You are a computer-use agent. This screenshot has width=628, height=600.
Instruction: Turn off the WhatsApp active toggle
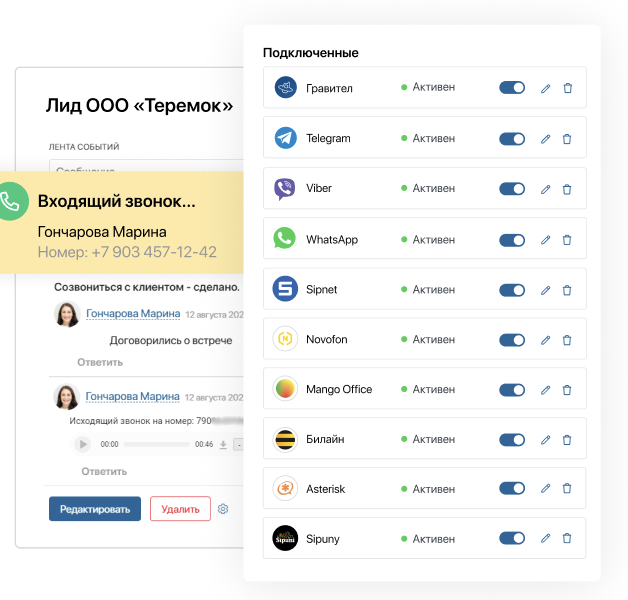pyautogui.click(x=512, y=240)
